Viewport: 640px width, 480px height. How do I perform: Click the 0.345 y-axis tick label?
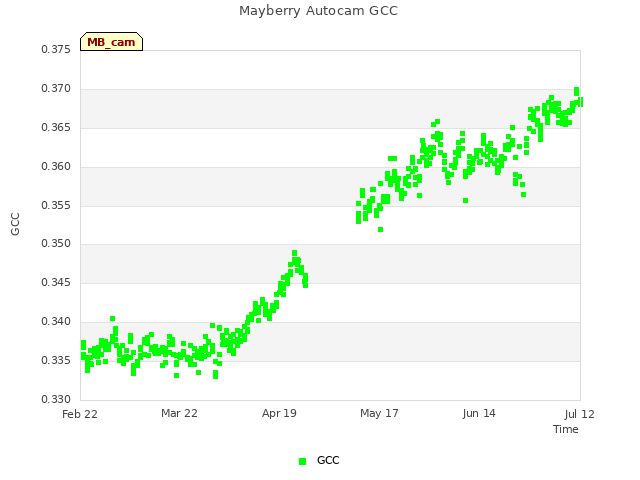(56, 282)
